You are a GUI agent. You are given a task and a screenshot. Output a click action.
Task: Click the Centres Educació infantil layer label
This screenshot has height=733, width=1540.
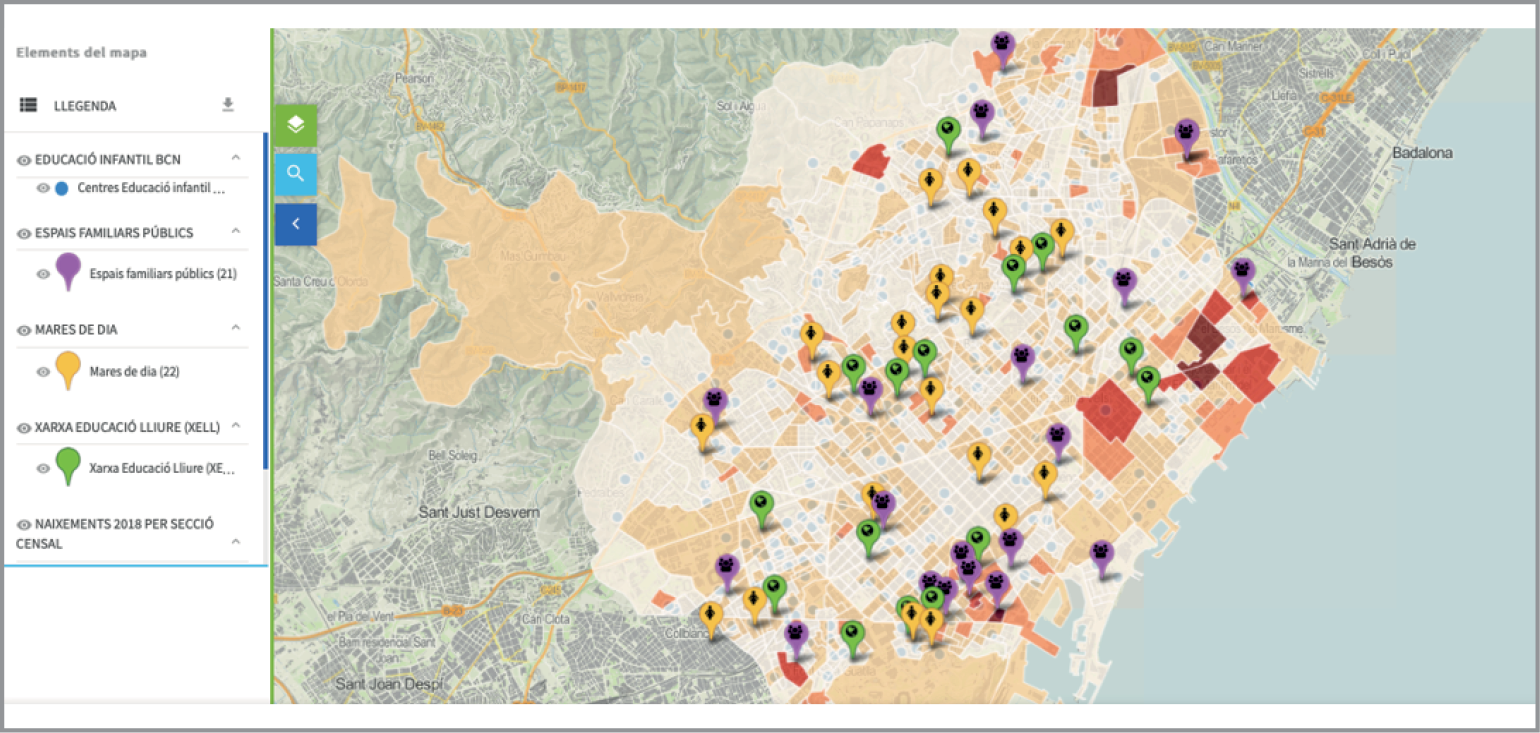(151, 188)
